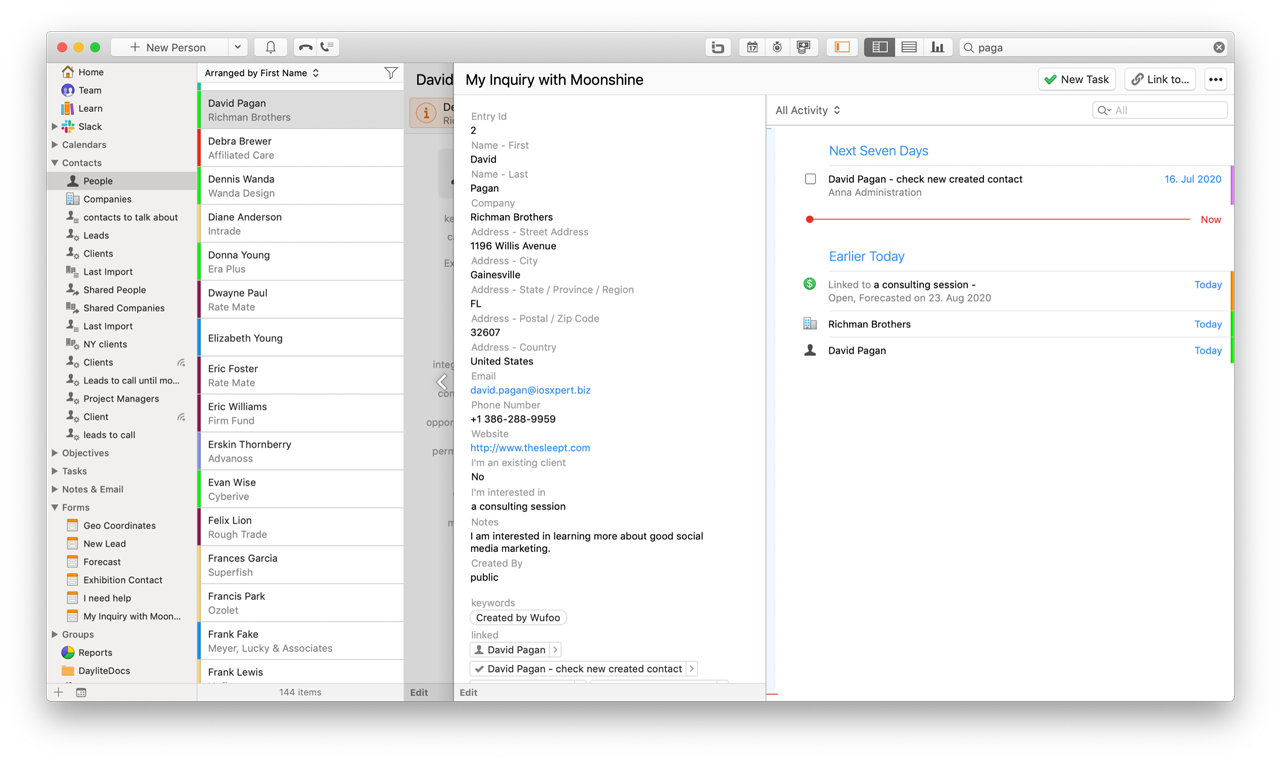Switch to chart insight view
The image size is (1280, 762).
tap(937, 47)
